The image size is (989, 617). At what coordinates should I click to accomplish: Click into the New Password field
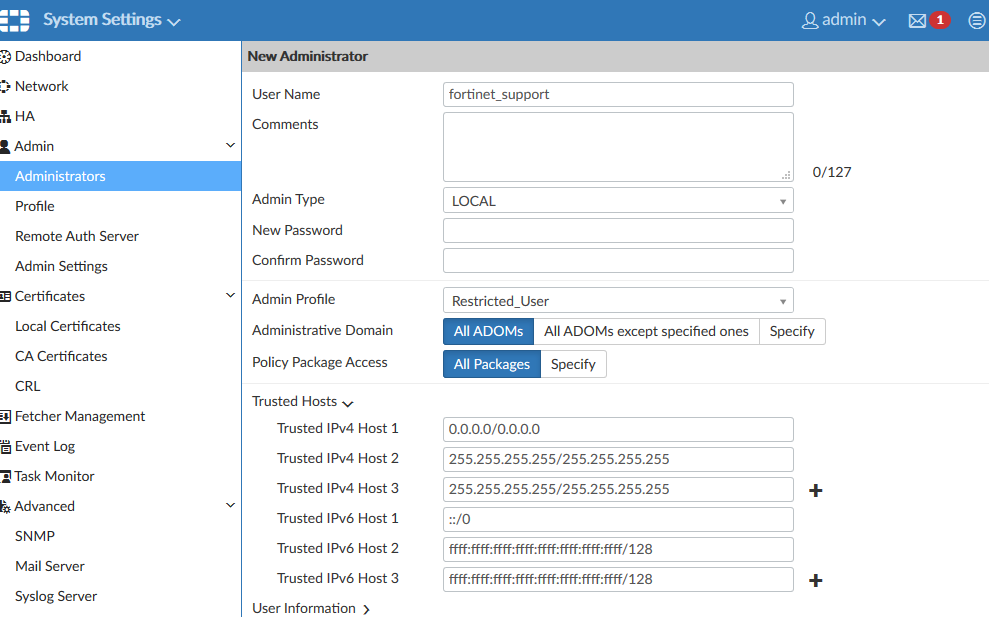[x=618, y=231]
